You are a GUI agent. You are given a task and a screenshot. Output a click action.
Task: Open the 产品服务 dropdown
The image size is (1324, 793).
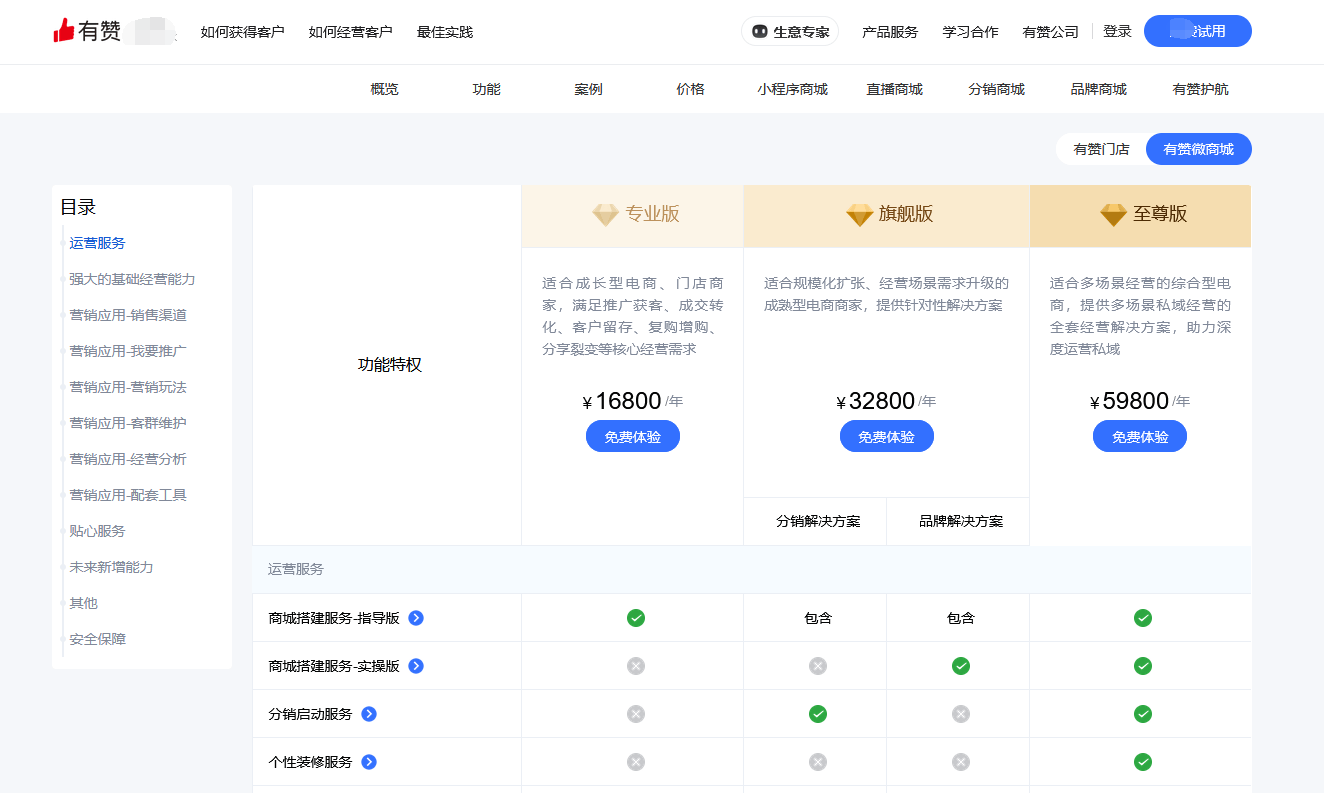coord(888,31)
